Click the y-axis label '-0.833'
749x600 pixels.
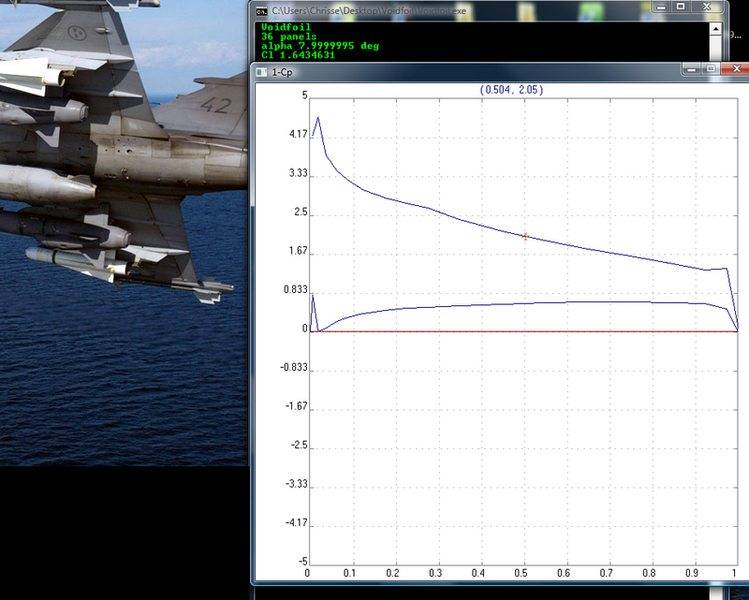[294, 367]
